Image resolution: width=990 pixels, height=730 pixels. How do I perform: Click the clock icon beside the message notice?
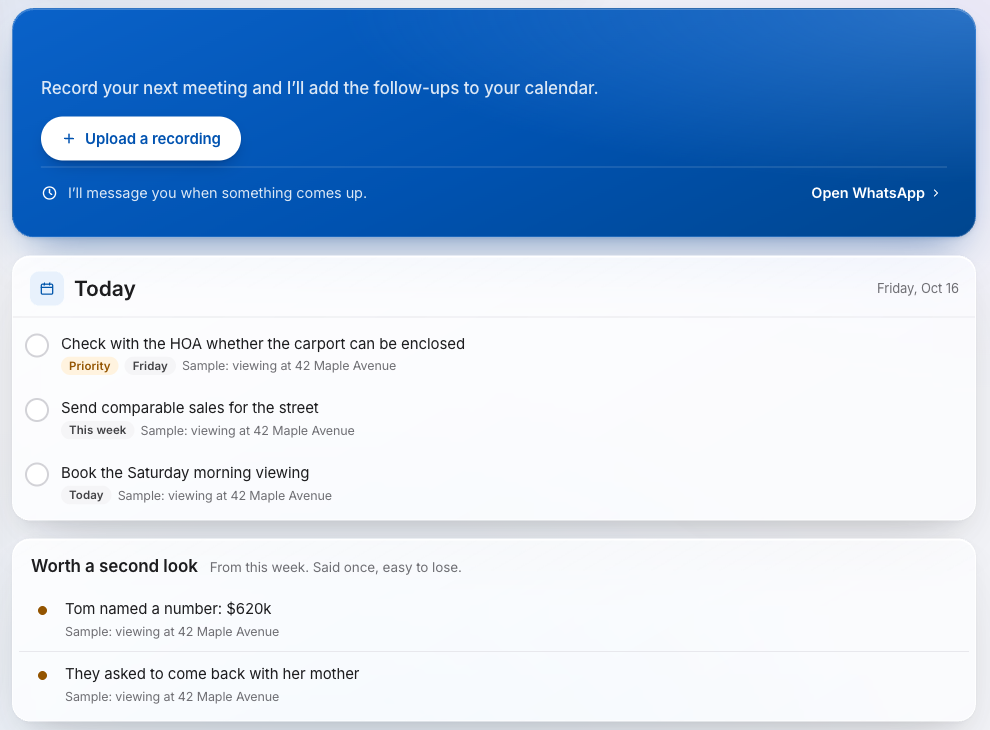49,193
